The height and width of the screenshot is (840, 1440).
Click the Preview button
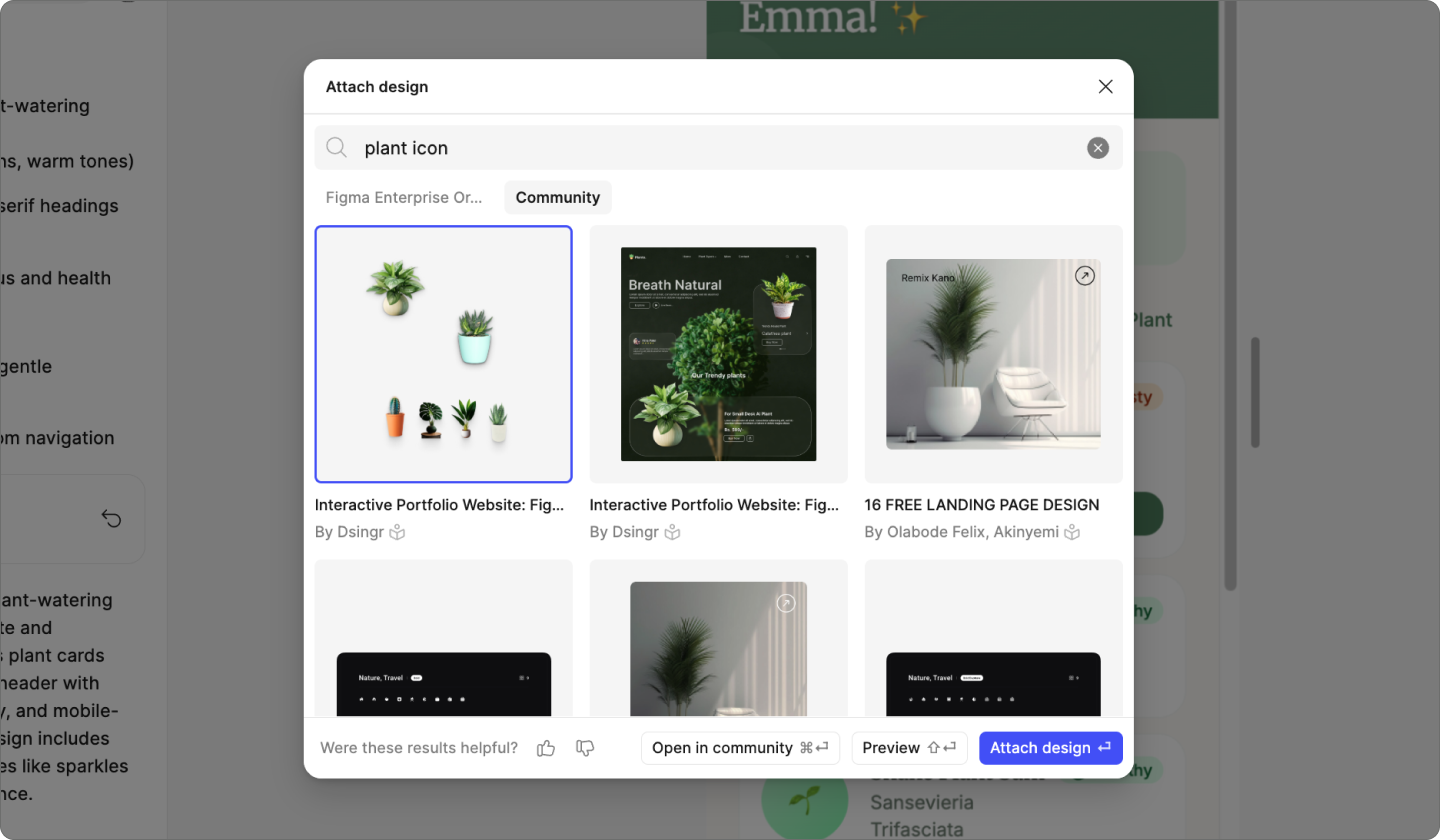pyautogui.click(x=909, y=747)
